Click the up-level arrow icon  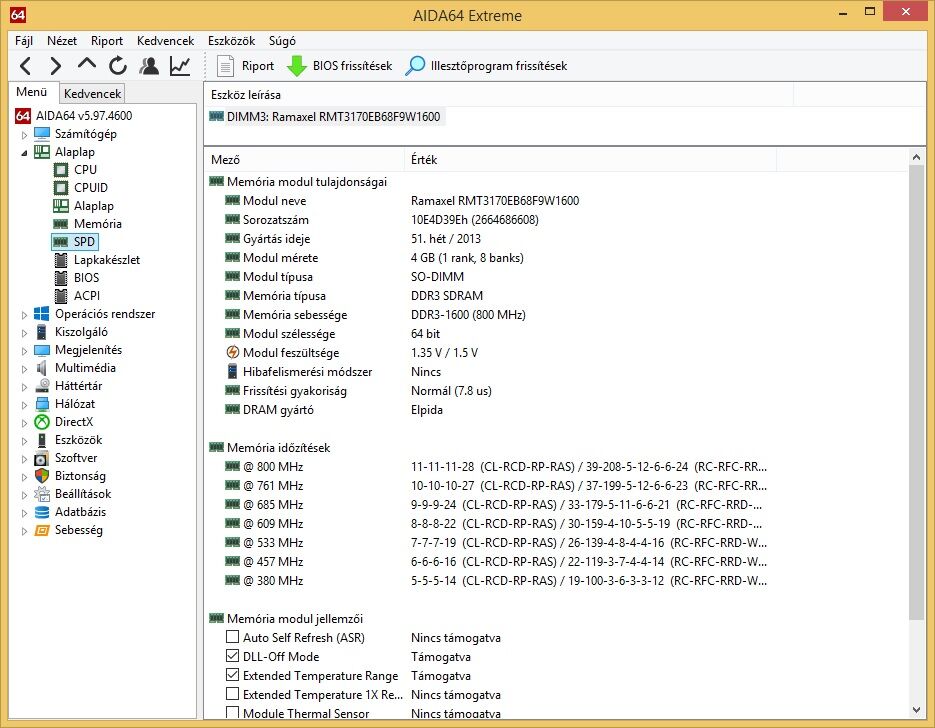(86, 64)
